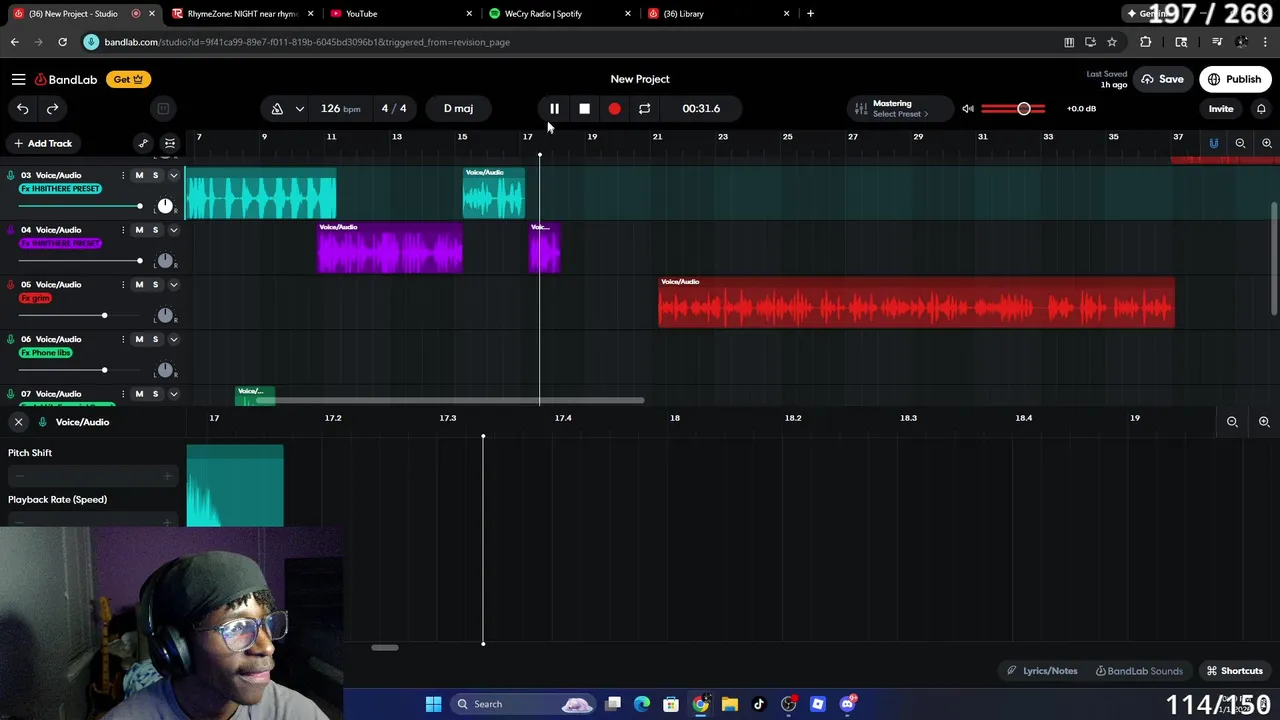Mute track 03 Voice/Audio
Screen dimensions: 1280x720
pos(139,175)
